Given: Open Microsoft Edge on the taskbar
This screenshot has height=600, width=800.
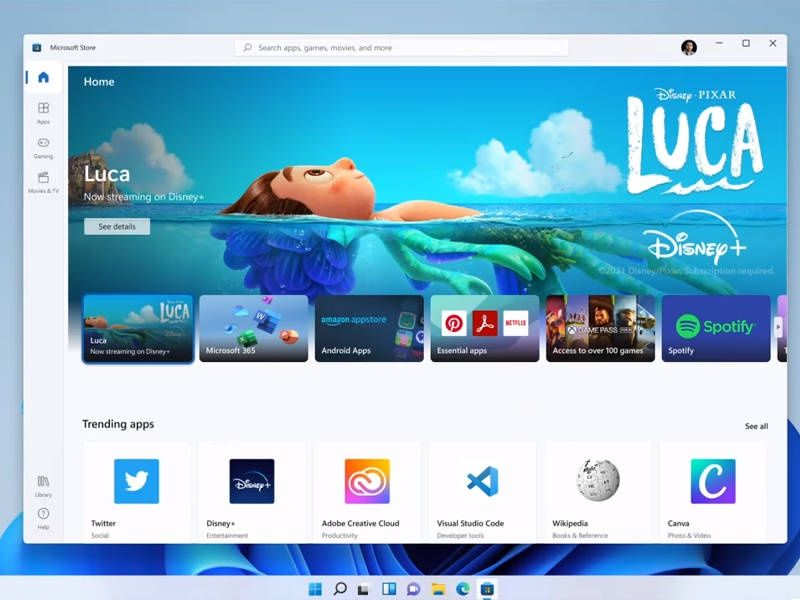Looking at the screenshot, I should 463,589.
